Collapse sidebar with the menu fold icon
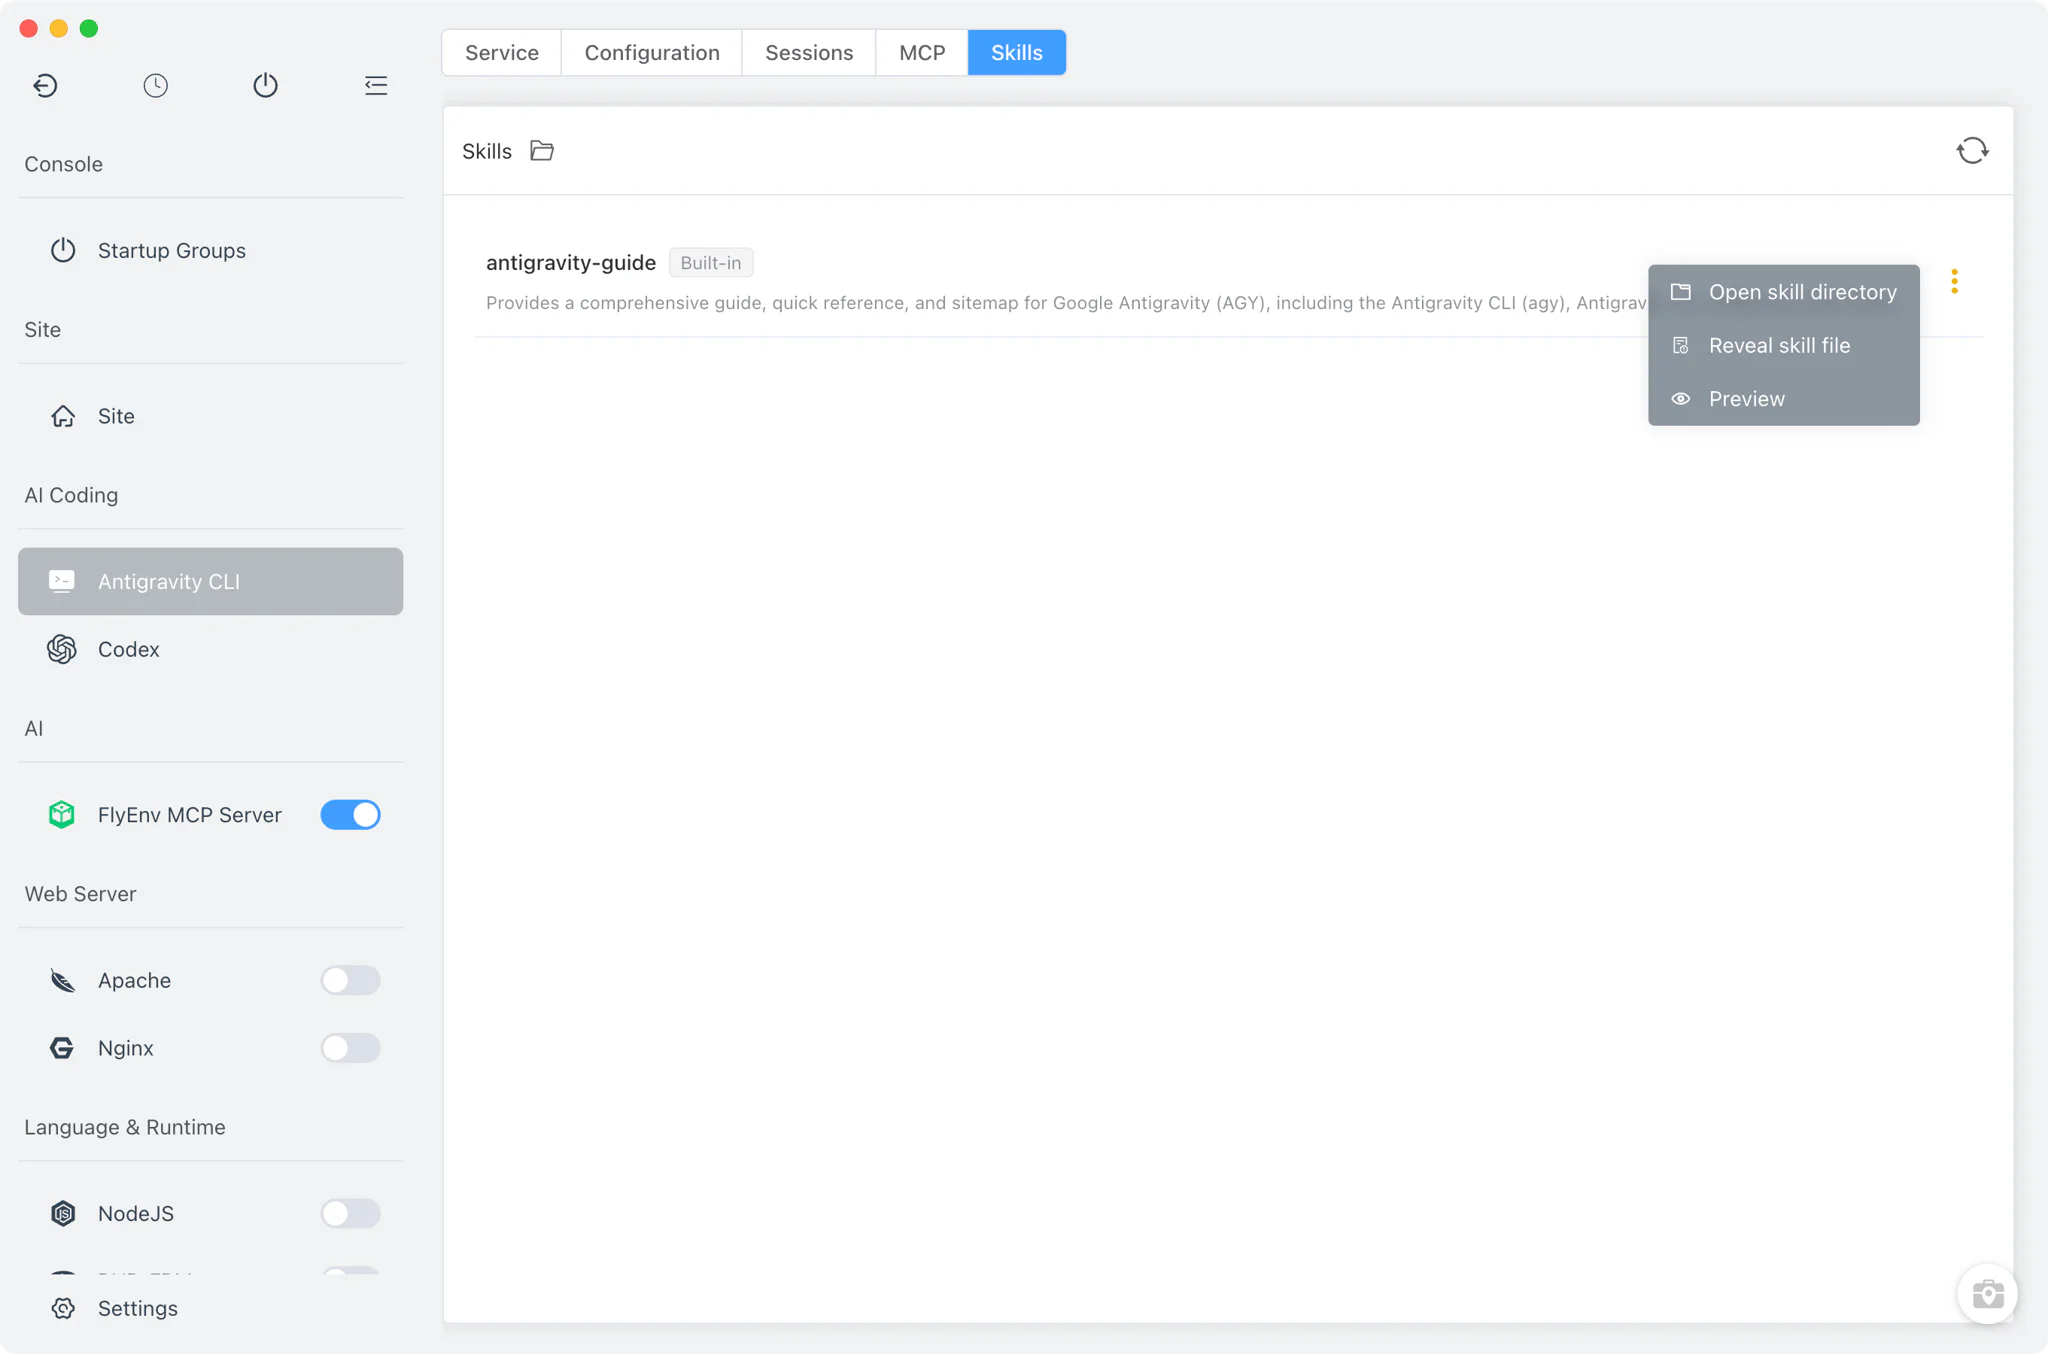Image resolution: width=2048 pixels, height=1354 pixels. tap(376, 86)
